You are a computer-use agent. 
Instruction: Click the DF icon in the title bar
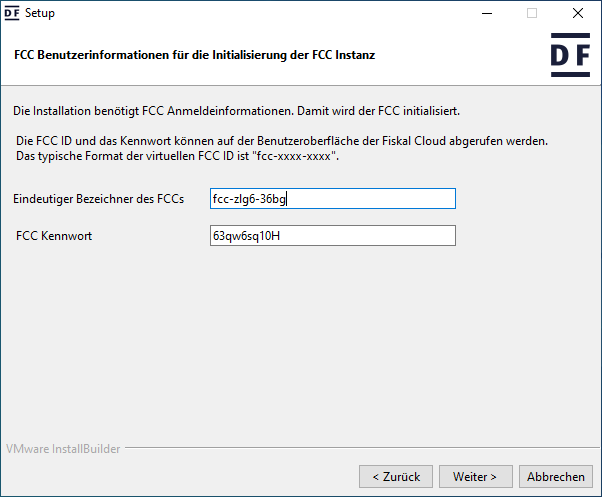[x=13, y=13]
